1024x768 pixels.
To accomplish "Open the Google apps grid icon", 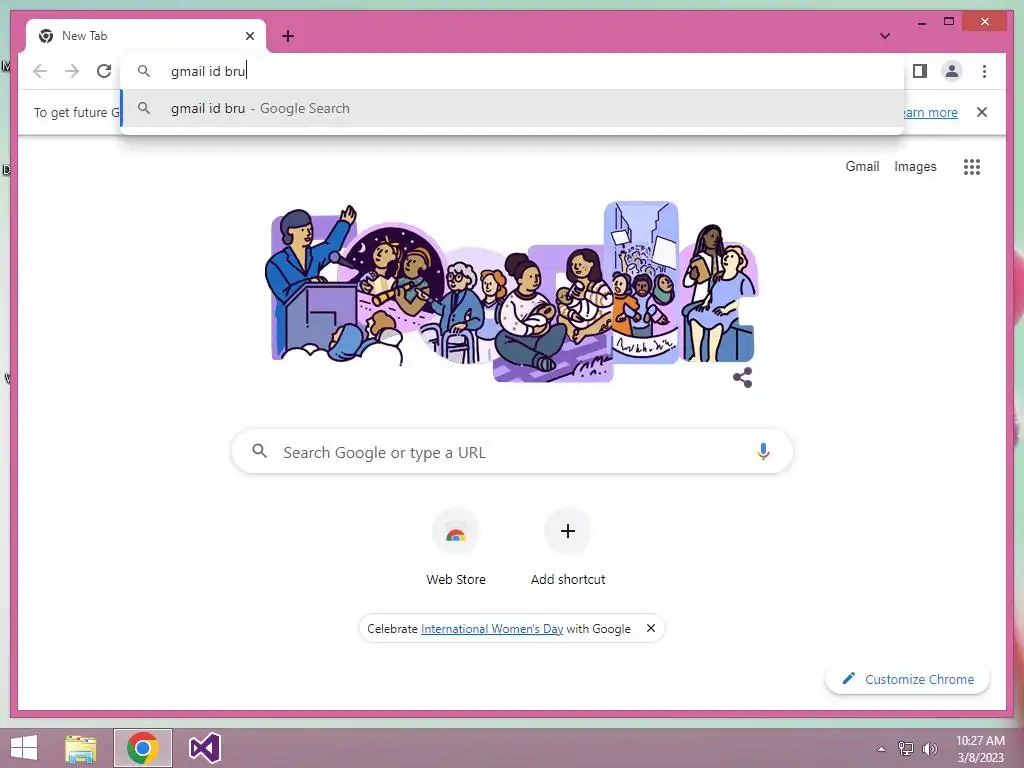I will tap(972, 167).
